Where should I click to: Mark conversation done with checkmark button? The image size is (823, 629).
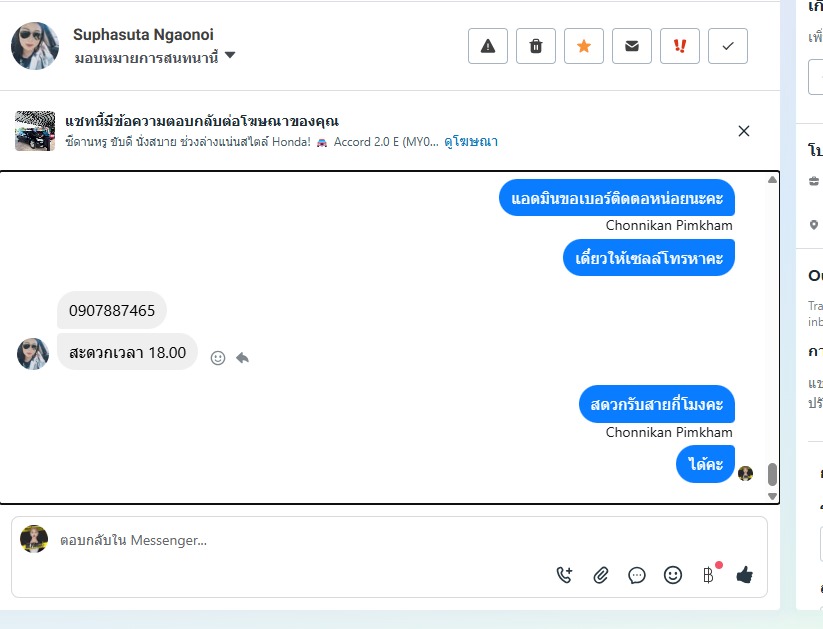click(727, 46)
